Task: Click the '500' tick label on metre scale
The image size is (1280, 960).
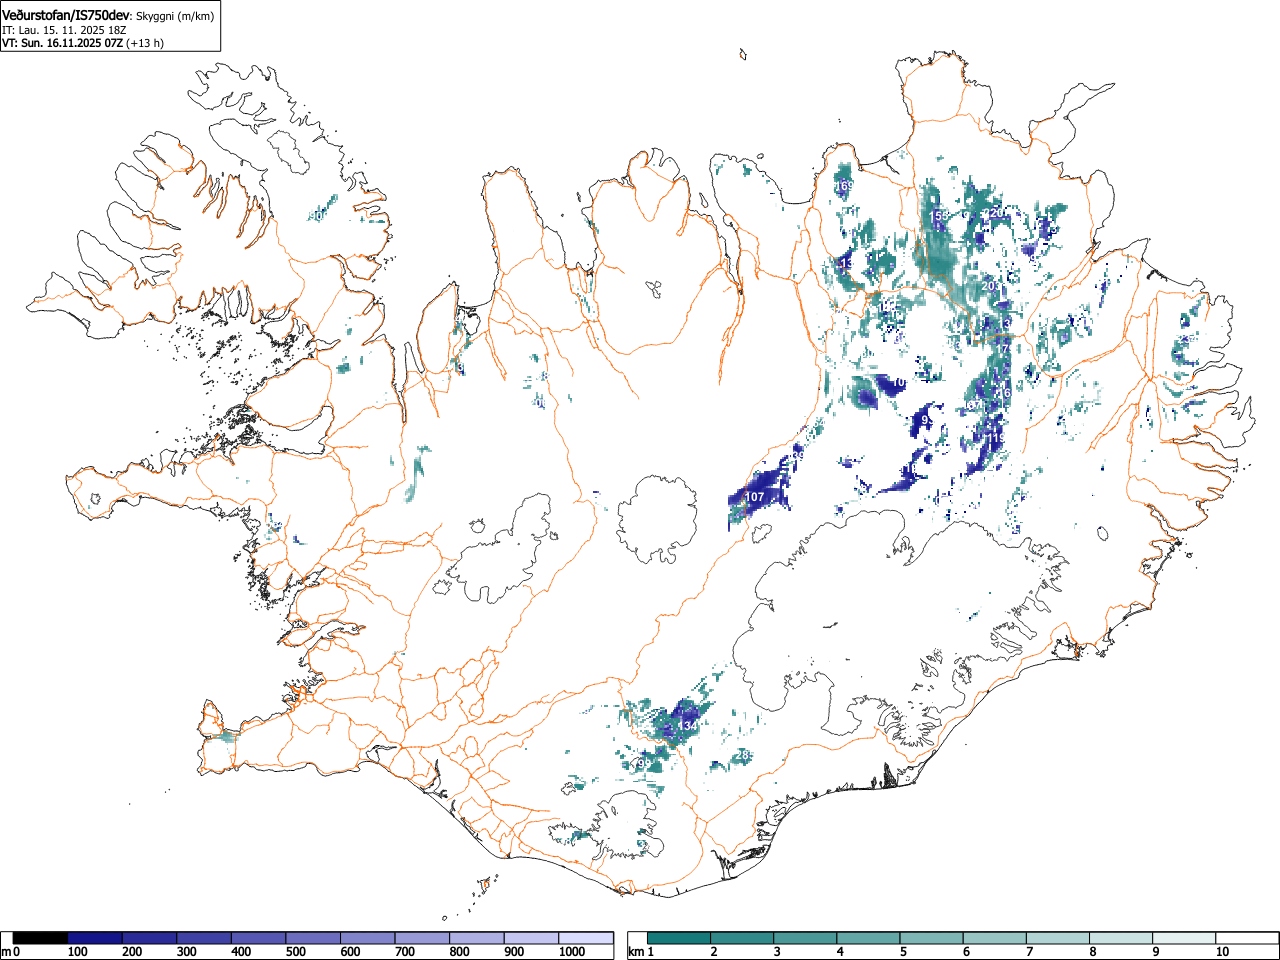Action: coord(295,952)
